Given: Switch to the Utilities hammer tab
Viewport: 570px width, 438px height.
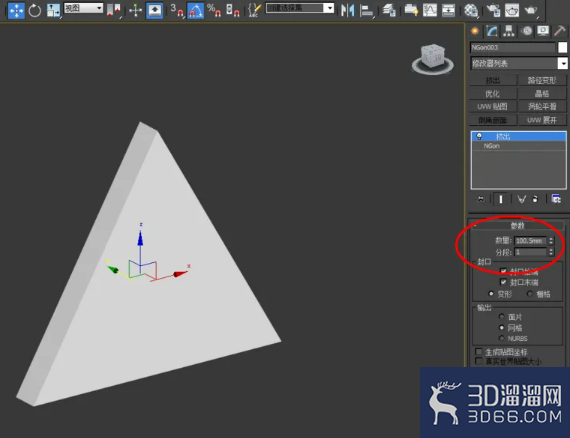Looking at the screenshot, I should coord(560,31).
